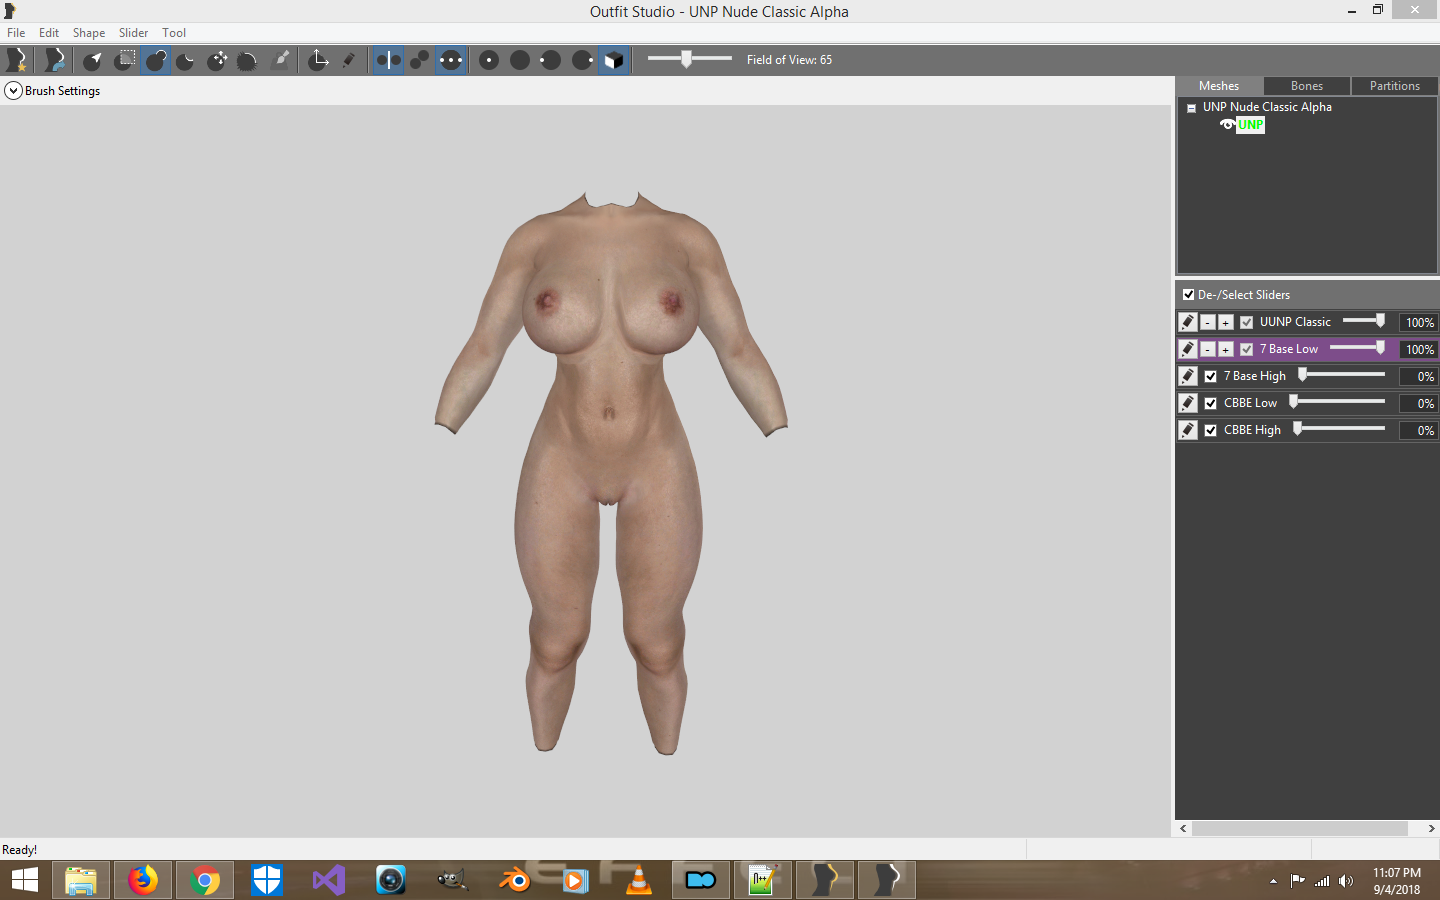Screen dimensions: 1440x900
Task: Toggle X-Mirror editing
Action: click(388, 60)
